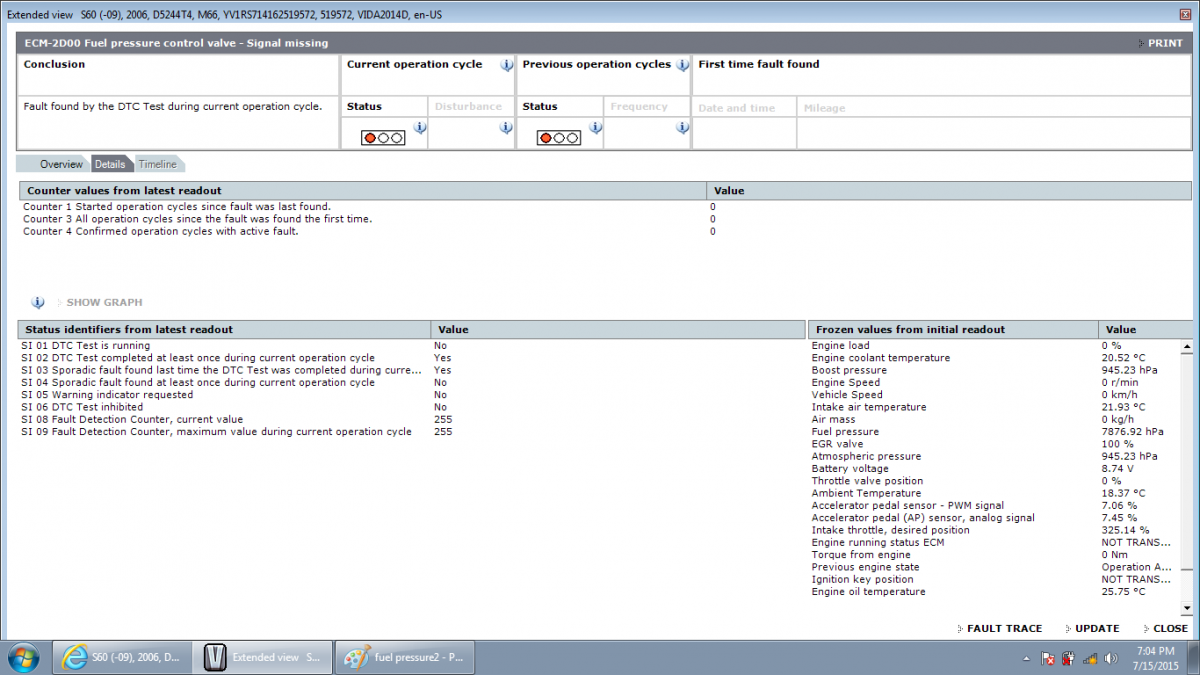Open the Windows Start menu
The width and height of the screenshot is (1200, 675).
[x=22, y=657]
